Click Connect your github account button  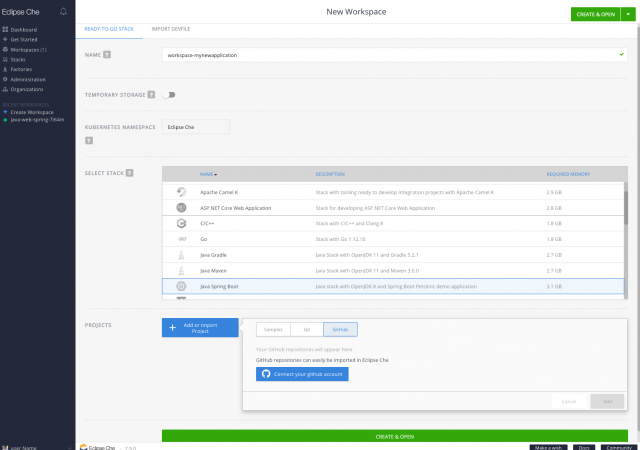(x=302, y=374)
